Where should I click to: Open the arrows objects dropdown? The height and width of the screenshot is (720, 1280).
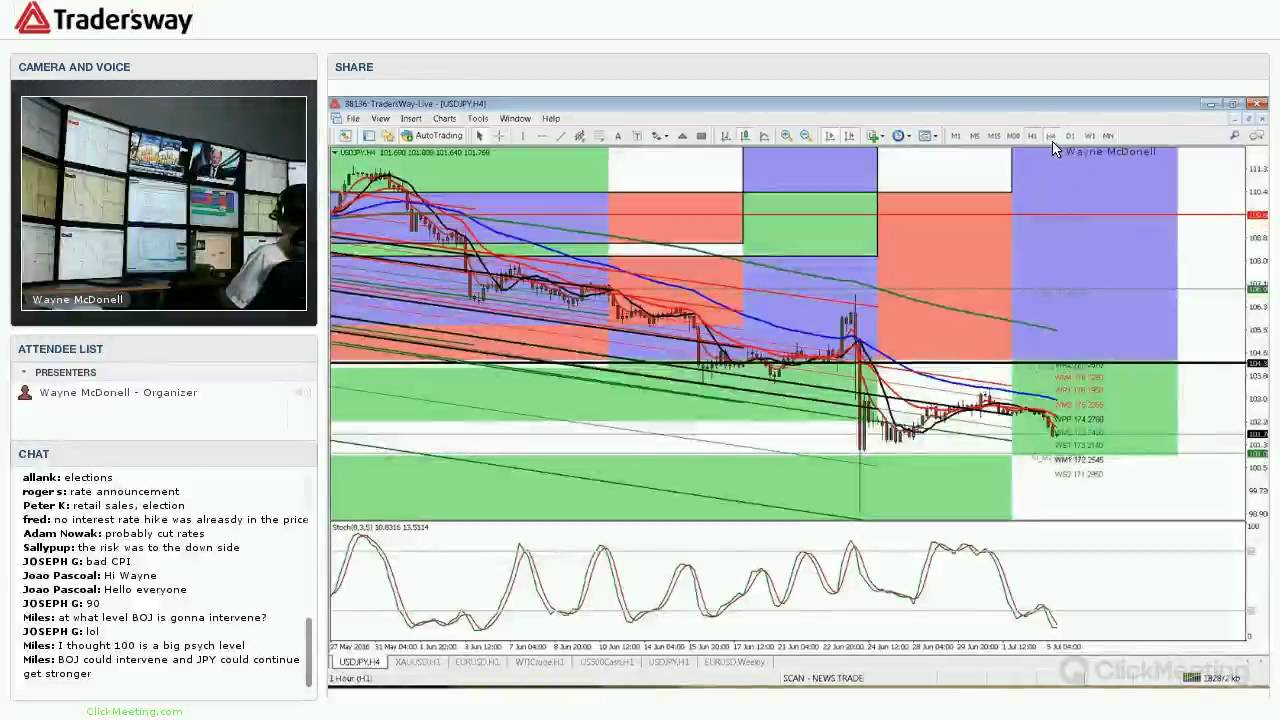pyautogui.click(x=659, y=136)
